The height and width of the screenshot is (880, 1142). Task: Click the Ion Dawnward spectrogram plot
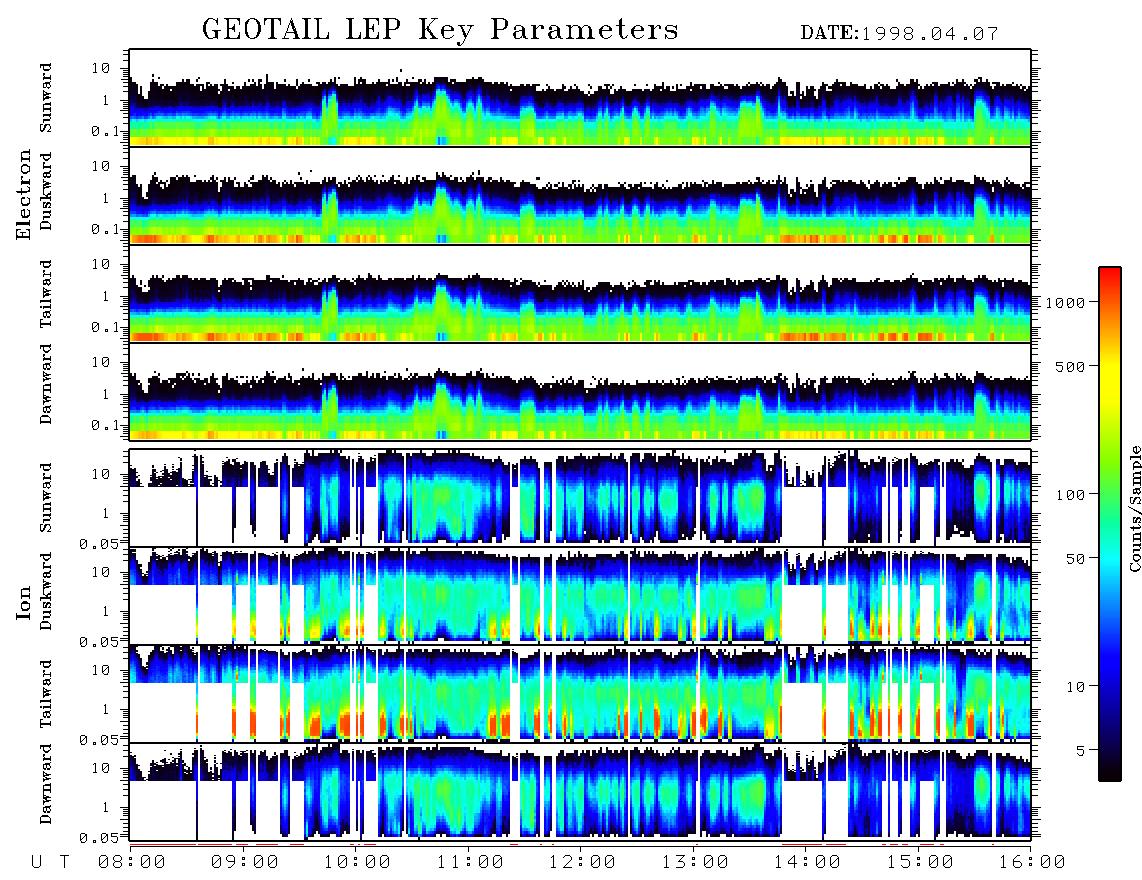[580, 791]
